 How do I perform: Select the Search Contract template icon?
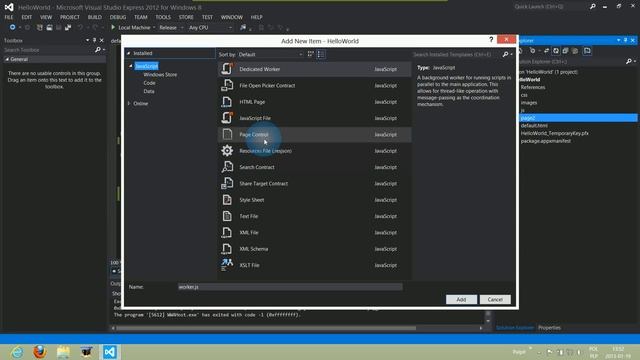point(227,167)
